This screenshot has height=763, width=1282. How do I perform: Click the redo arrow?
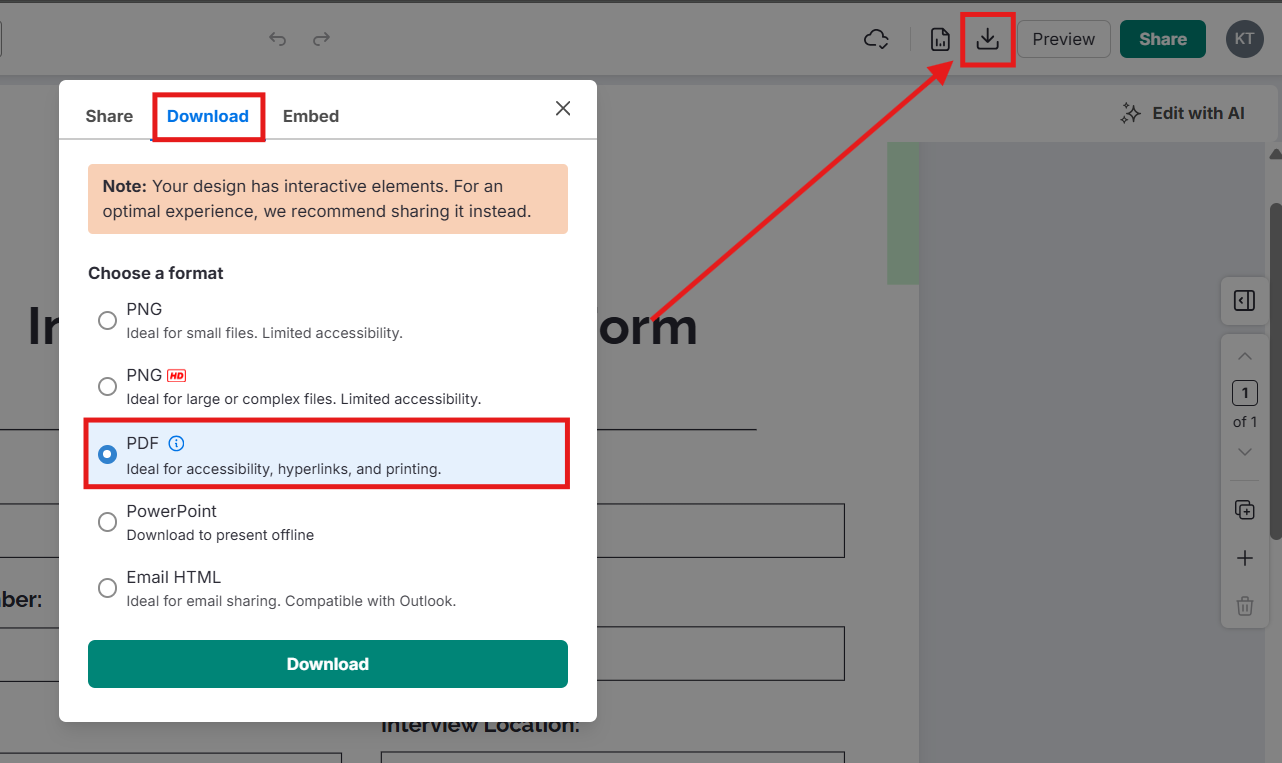tap(321, 39)
